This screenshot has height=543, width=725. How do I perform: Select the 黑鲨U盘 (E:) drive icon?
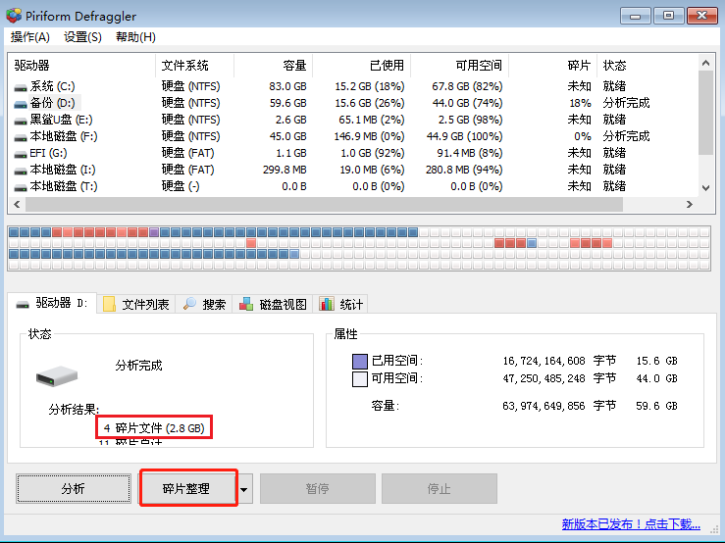(x=21, y=120)
